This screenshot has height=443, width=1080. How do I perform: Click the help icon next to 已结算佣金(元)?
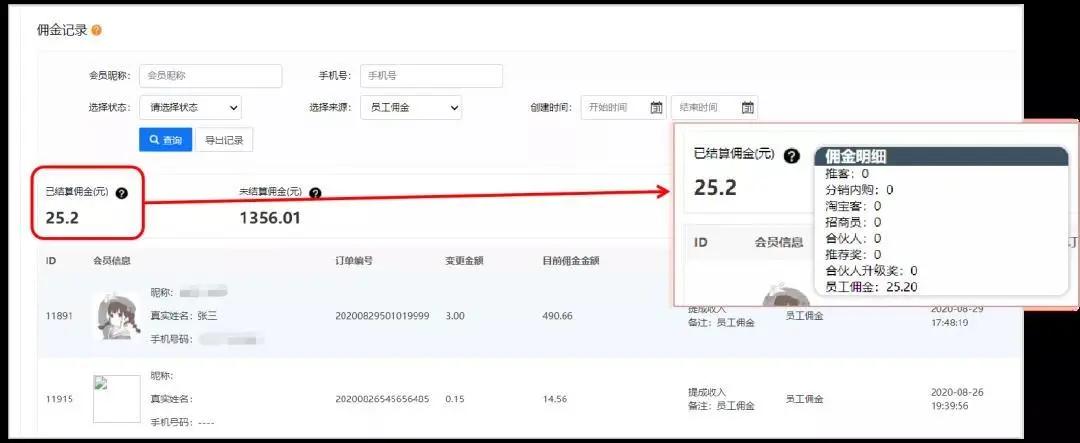(122, 194)
